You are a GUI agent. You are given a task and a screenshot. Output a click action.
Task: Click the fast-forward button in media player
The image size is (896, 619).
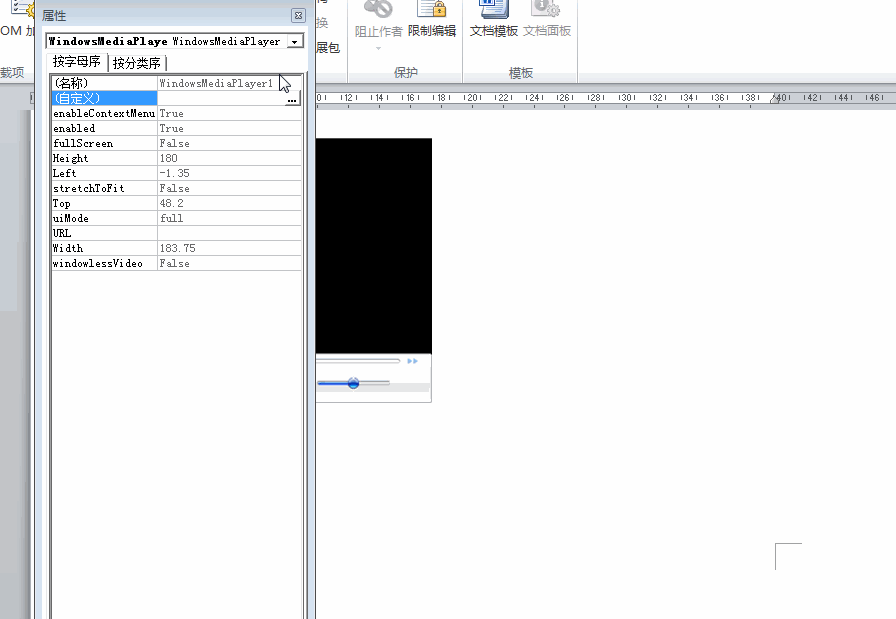(413, 361)
